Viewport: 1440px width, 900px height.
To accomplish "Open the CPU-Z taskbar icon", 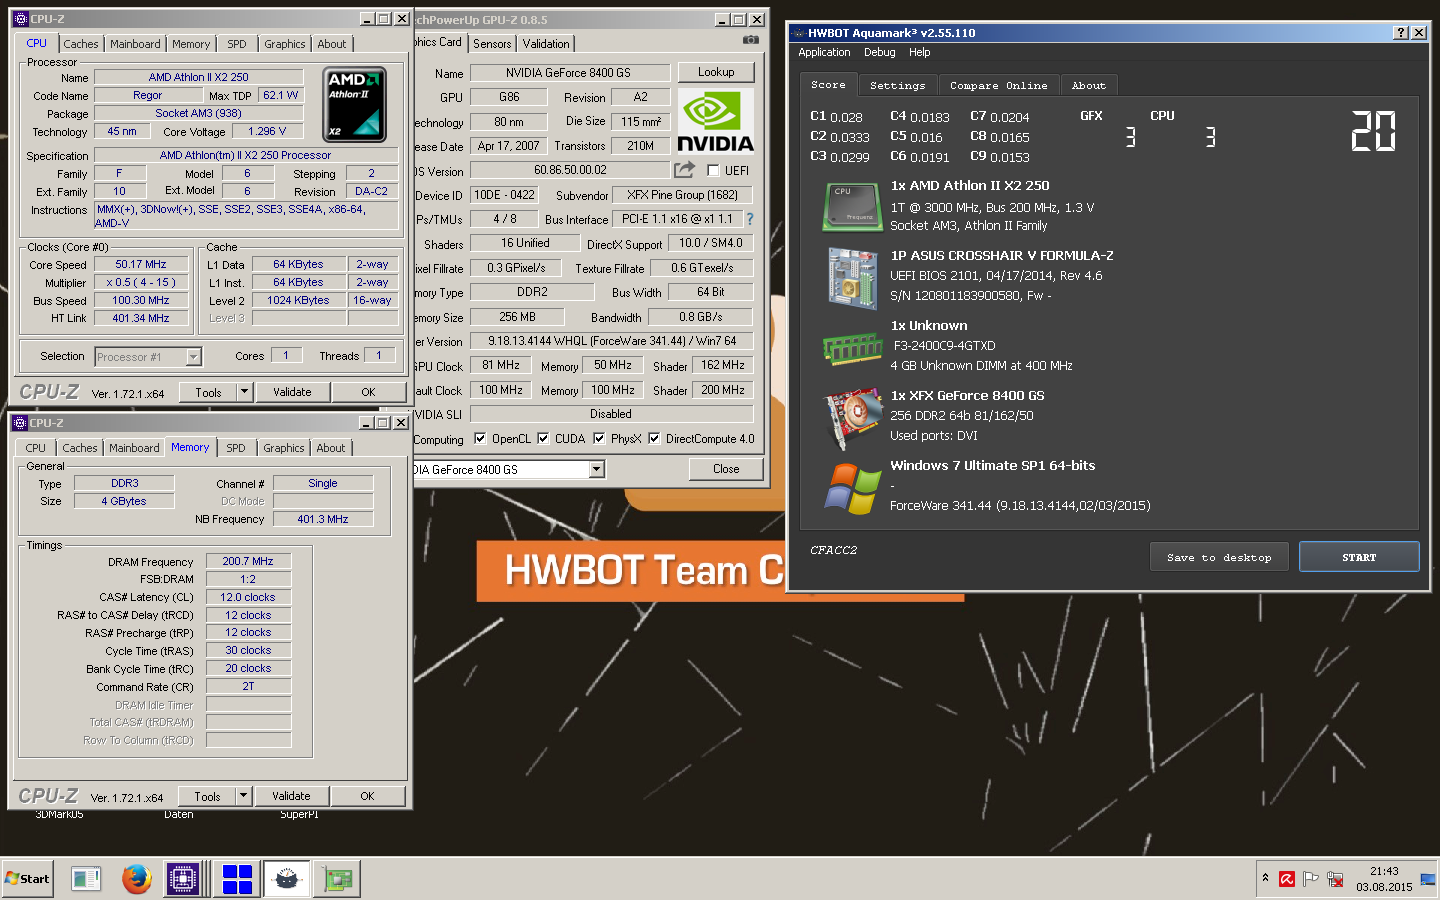I will tap(182, 879).
